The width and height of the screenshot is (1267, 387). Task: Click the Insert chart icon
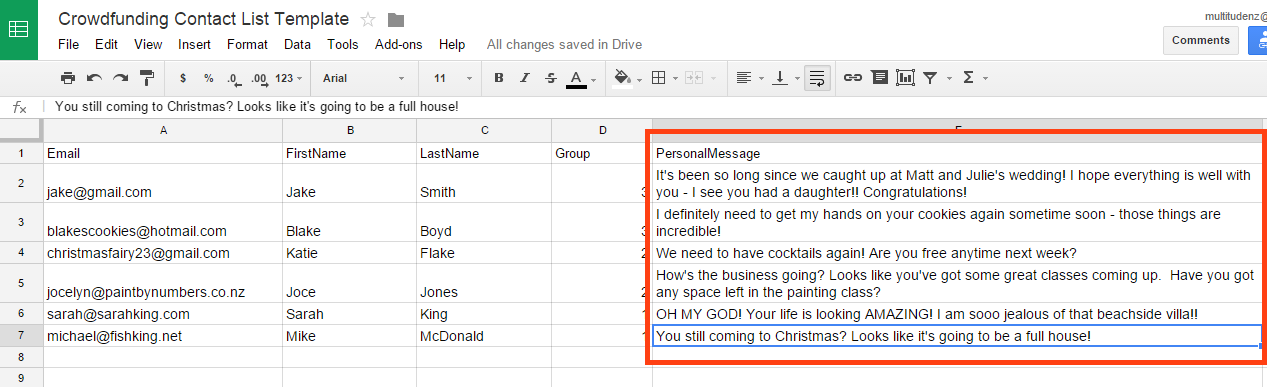coord(905,77)
